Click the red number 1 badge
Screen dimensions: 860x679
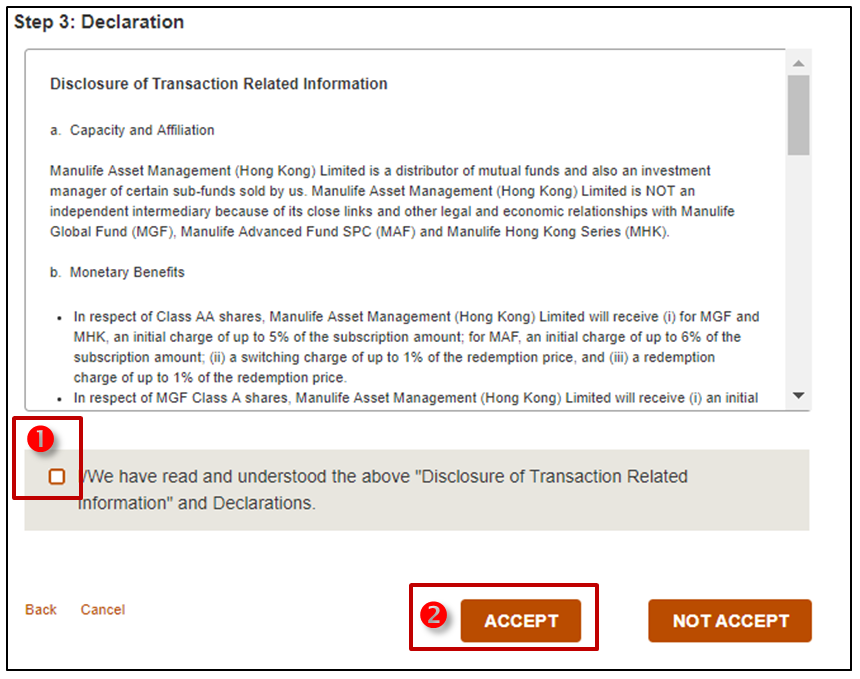click(37, 437)
